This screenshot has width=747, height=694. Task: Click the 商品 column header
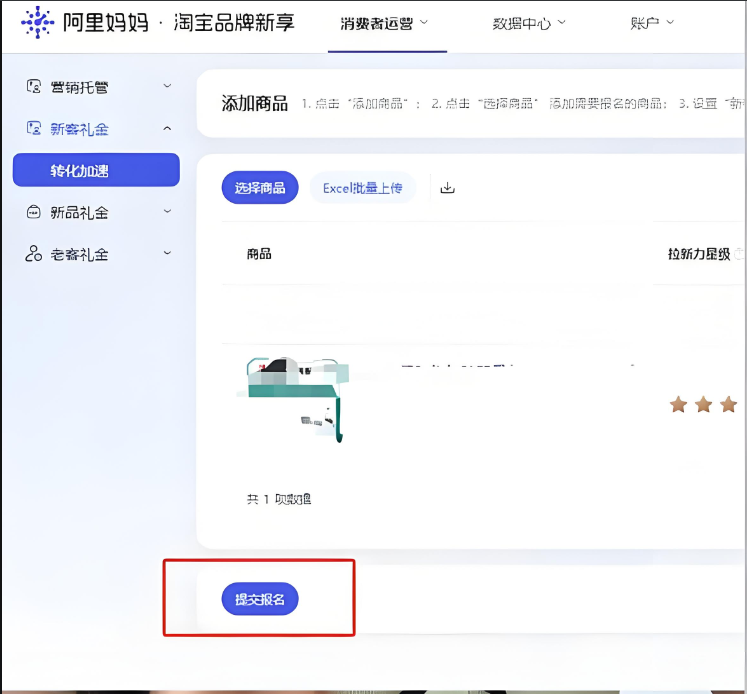(x=259, y=254)
